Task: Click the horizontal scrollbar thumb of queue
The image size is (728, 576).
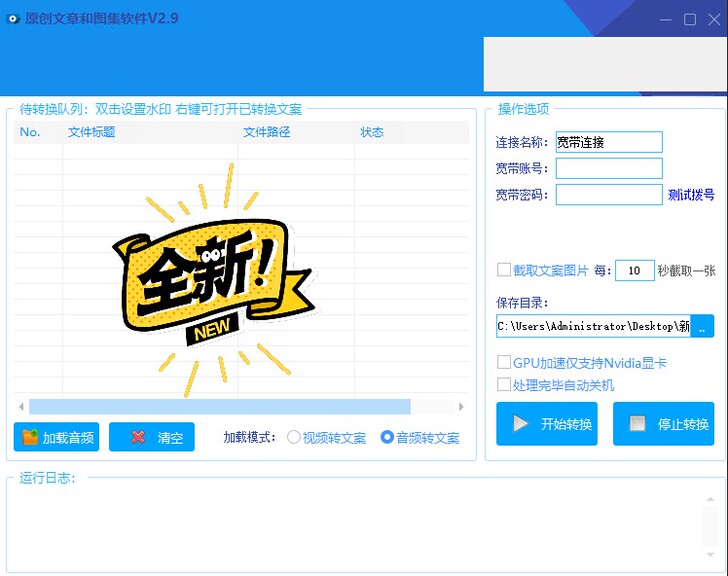Action: [x=220, y=407]
